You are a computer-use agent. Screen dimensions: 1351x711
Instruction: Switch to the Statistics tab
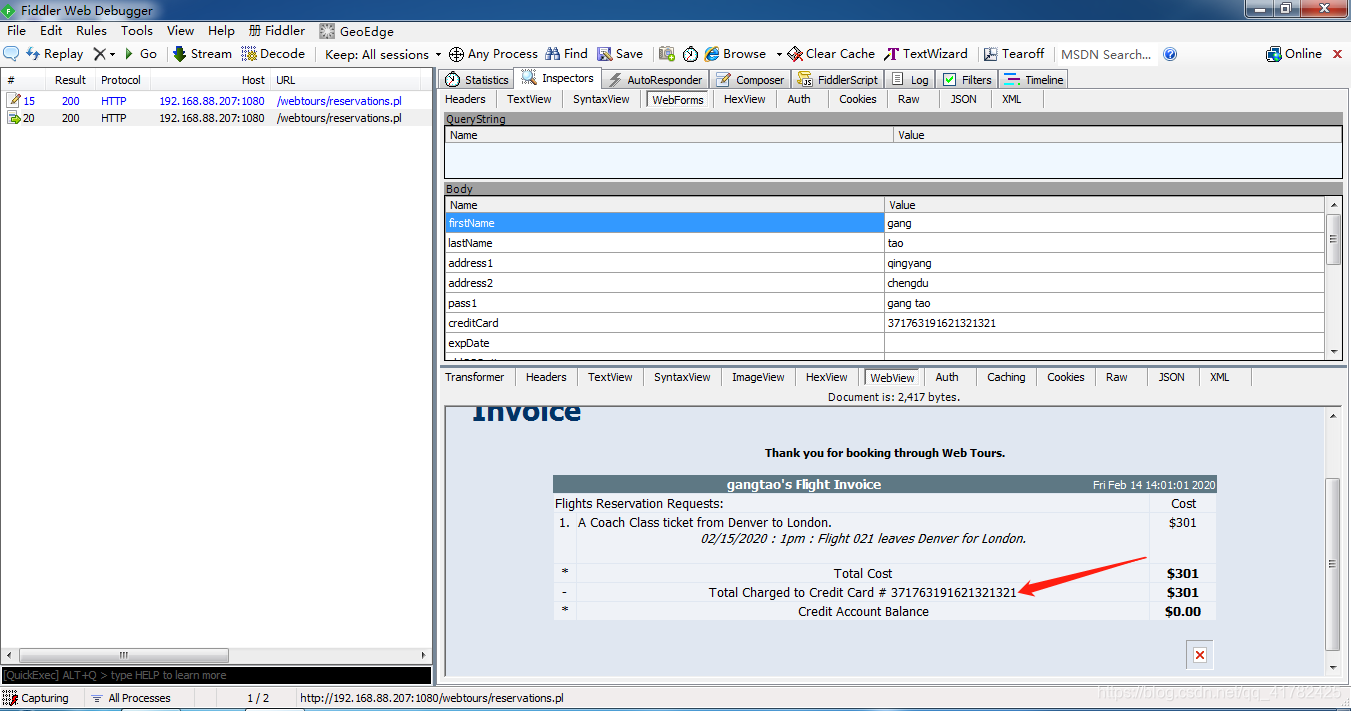(477, 79)
